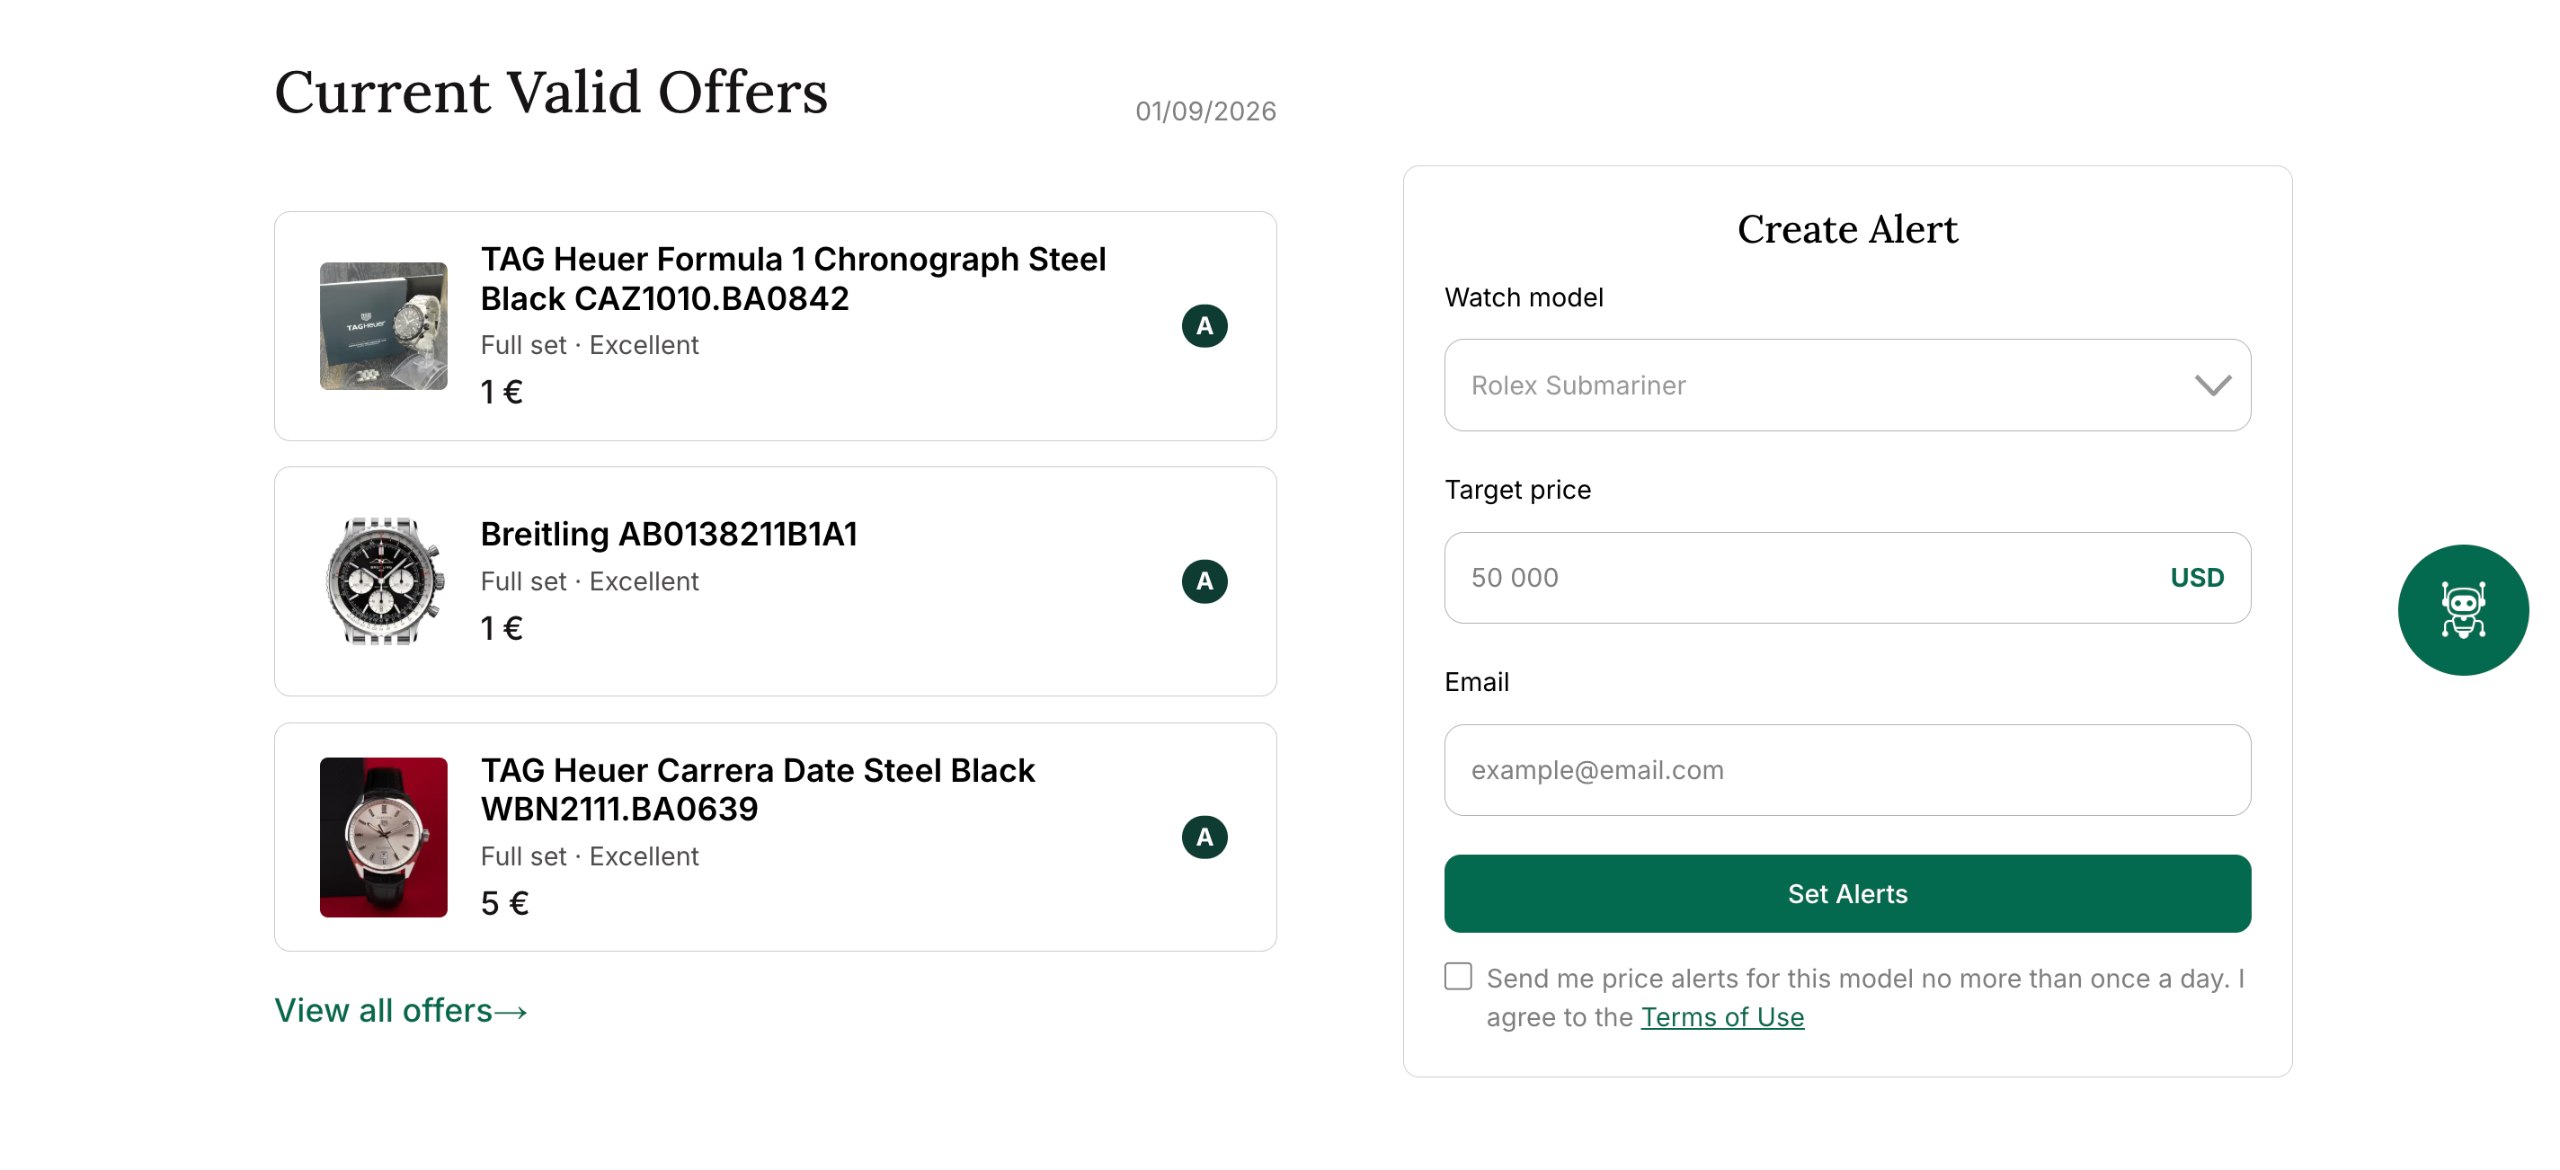Click the 1 € price on Breitling offer
2560x1170 pixels.
501,628
